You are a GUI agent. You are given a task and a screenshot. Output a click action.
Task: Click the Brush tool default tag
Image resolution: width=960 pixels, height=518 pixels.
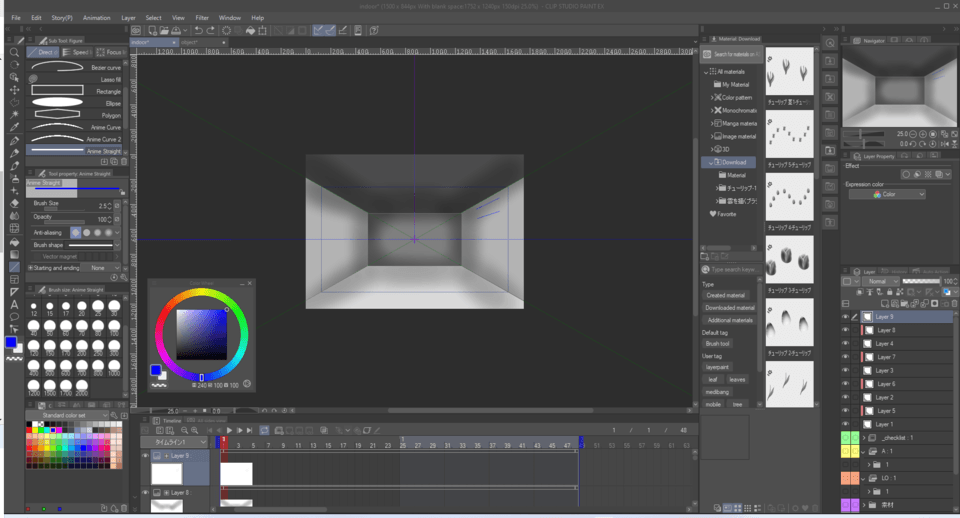tap(717, 343)
